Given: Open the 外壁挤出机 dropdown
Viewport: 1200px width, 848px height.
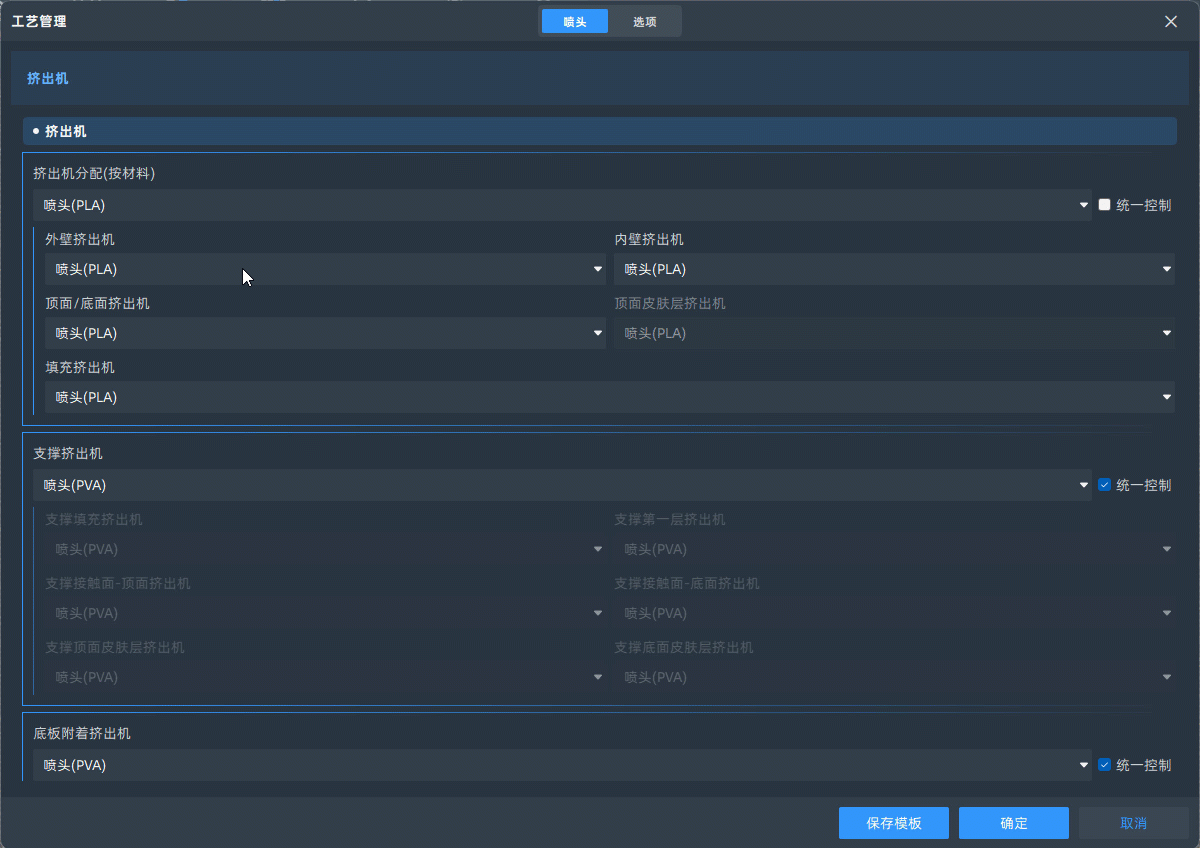Looking at the screenshot, I should pyautogui.click(x=597, y=269).
